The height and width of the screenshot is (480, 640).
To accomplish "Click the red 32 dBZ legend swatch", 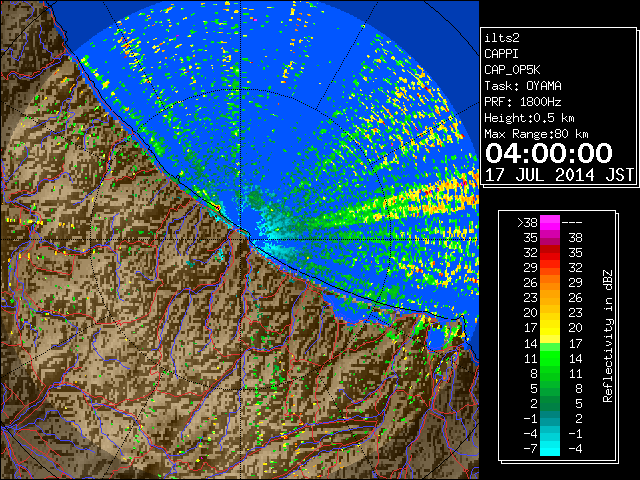I will point(550,253).
